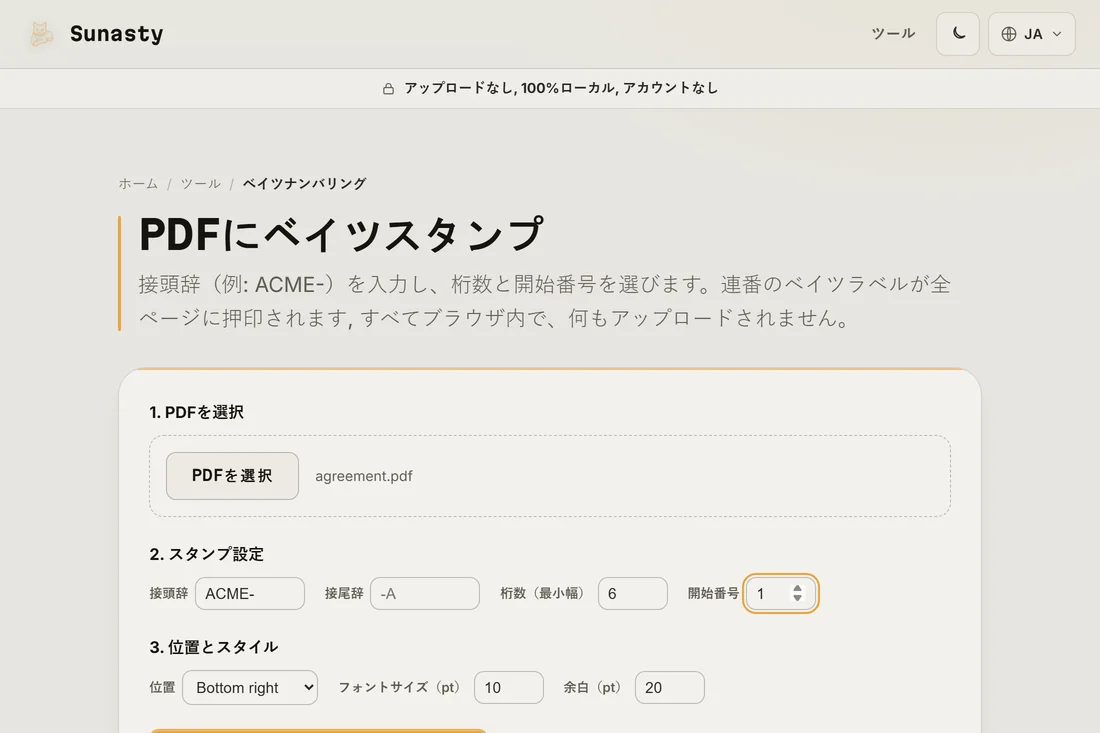Focus the 開始番号 number field
Screen dimensions: 1100x733
780,593
